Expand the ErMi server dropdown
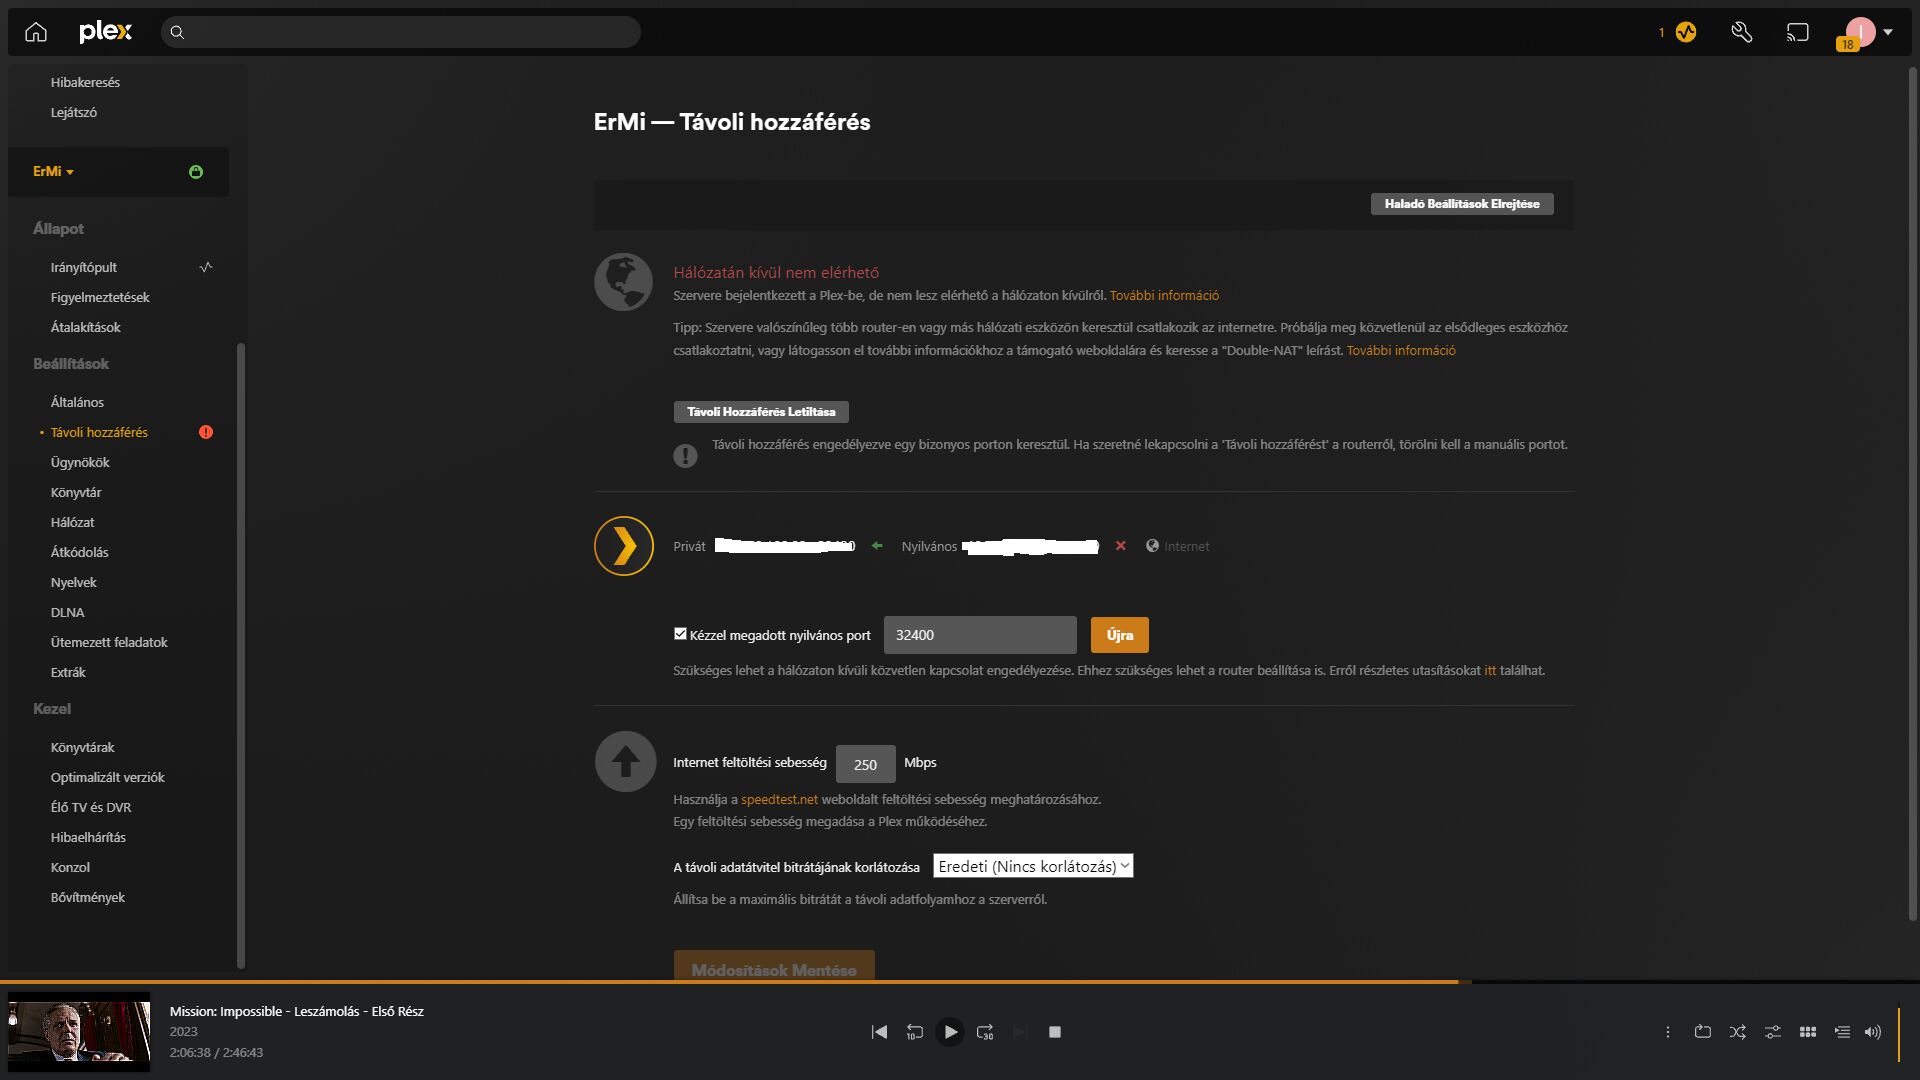1920x1080 pixels. pyautogui.click(x=53, y=172)
